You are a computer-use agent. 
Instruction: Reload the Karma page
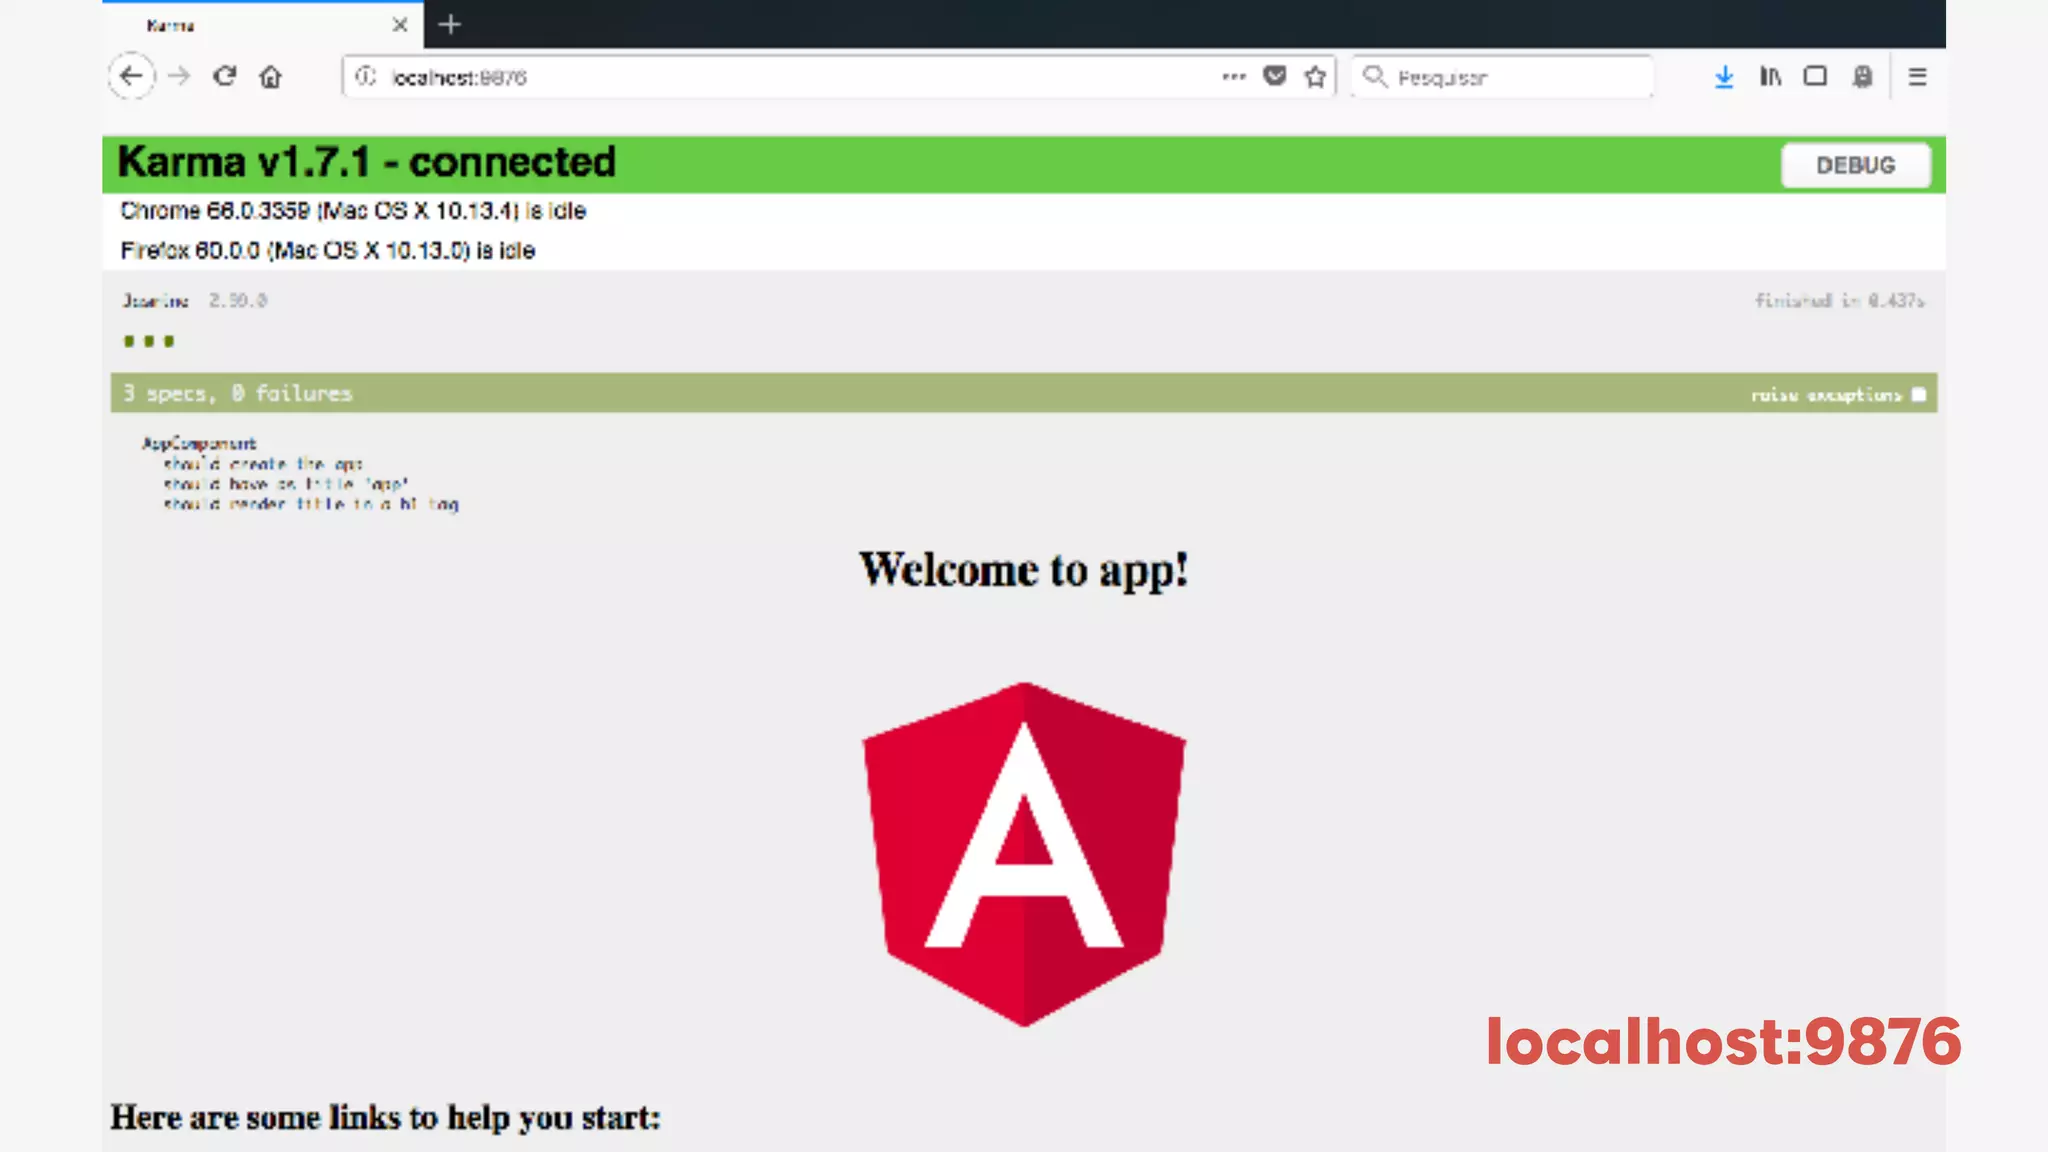point(225,76)
